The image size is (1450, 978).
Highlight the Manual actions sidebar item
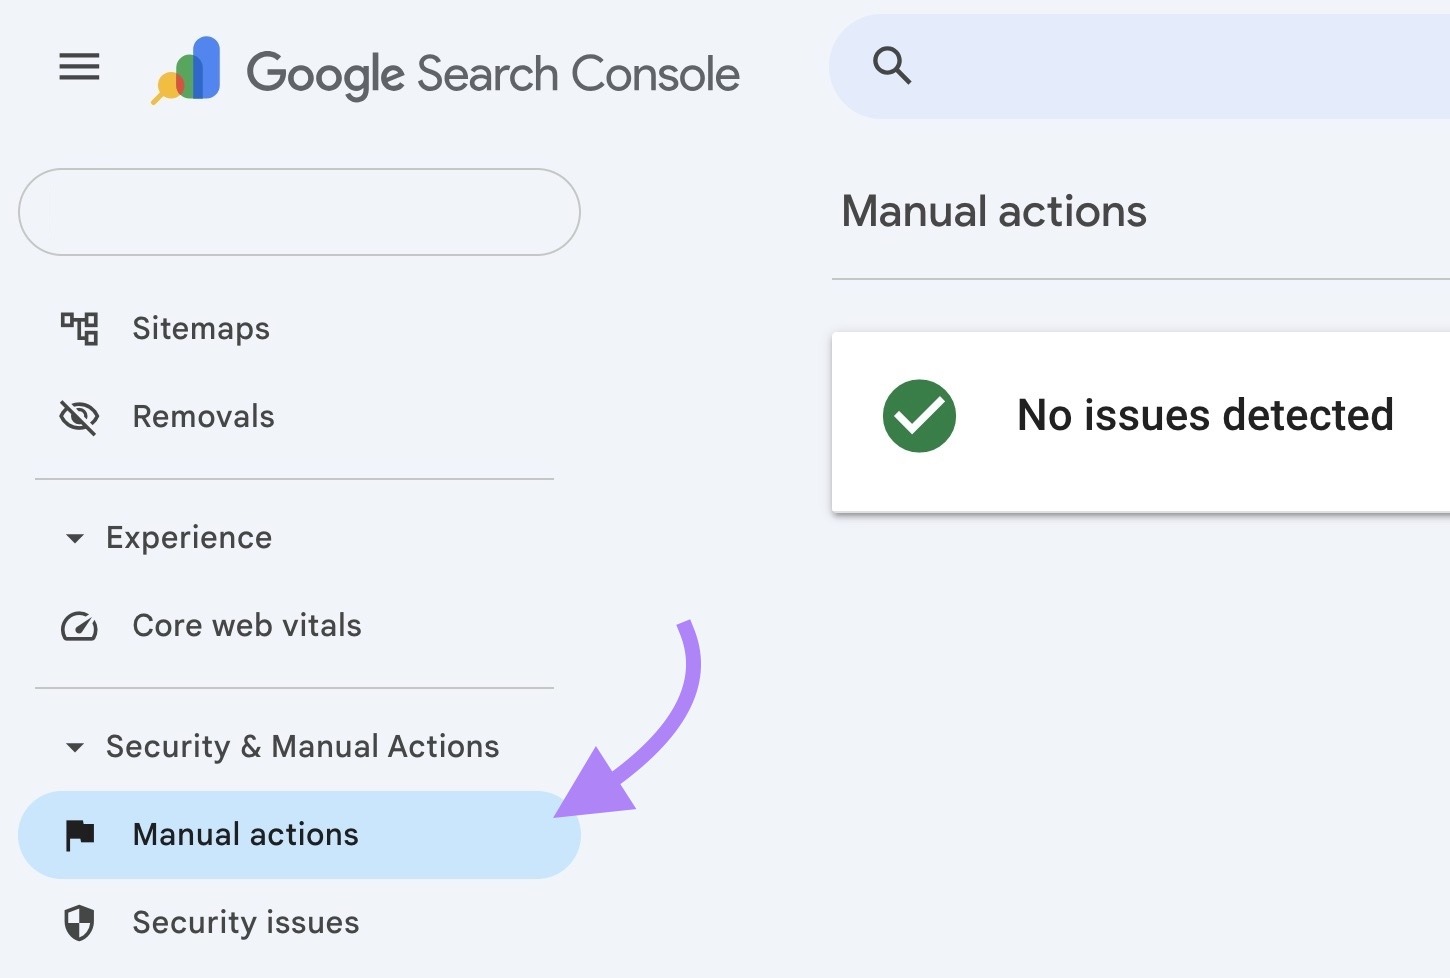click(245, 835)
